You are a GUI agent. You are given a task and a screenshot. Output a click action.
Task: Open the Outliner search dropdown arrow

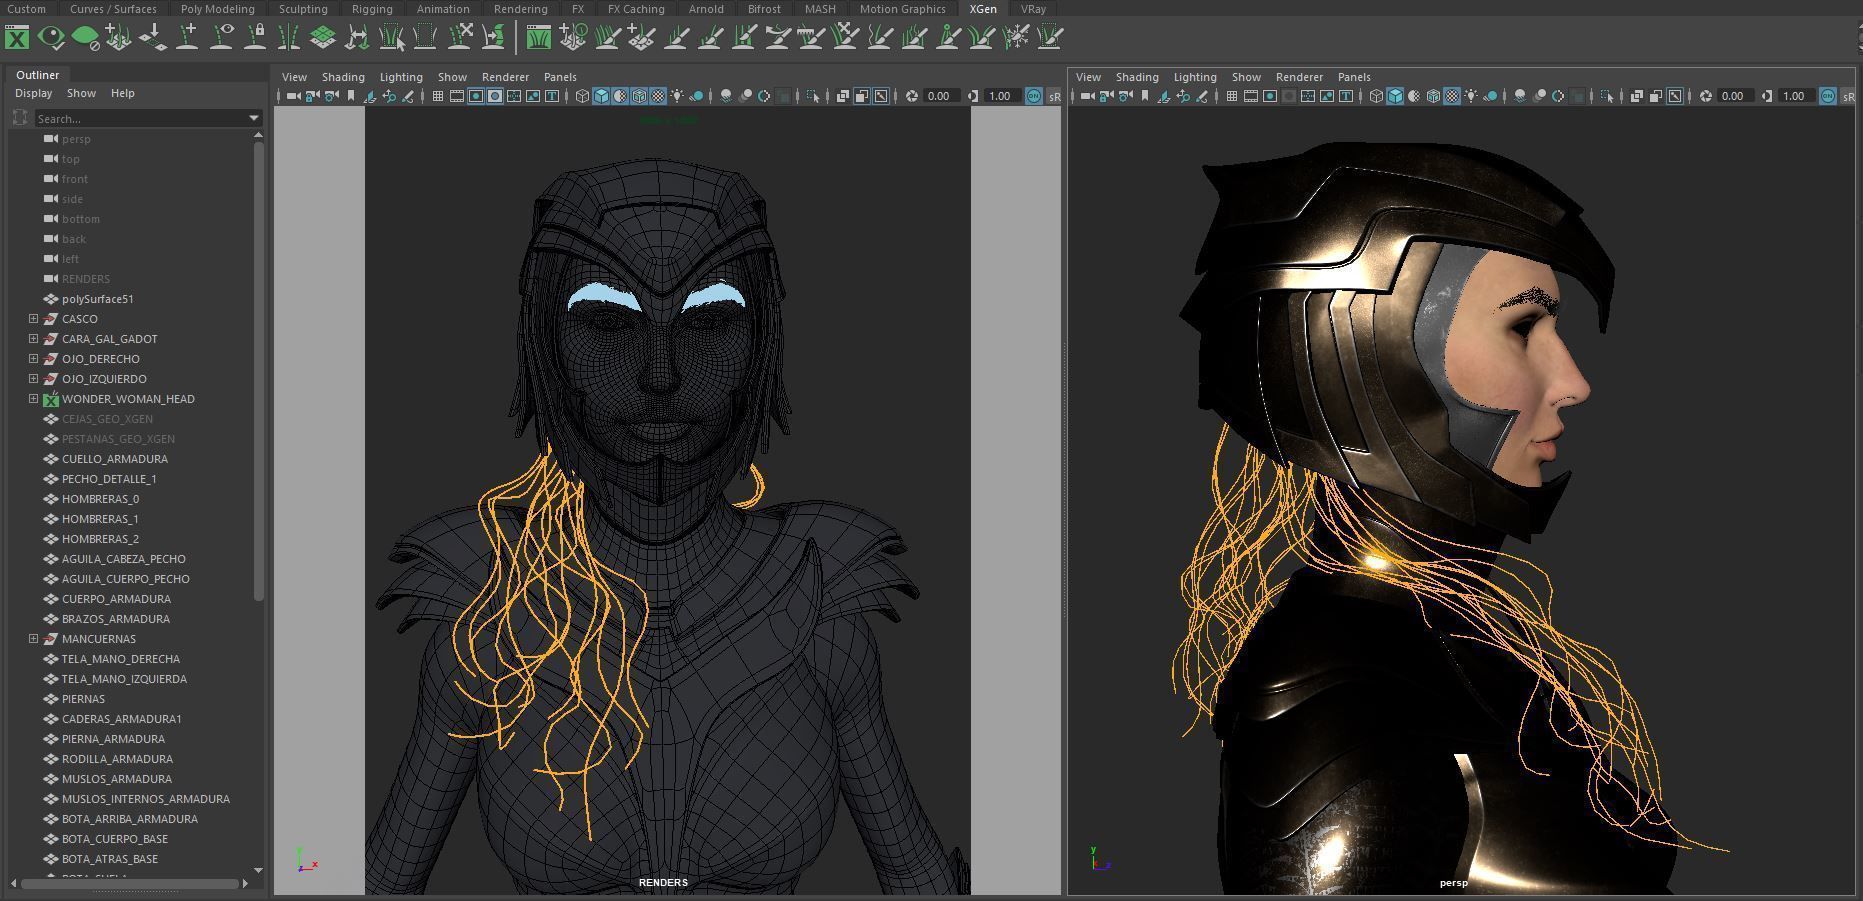tap(254, 118)
